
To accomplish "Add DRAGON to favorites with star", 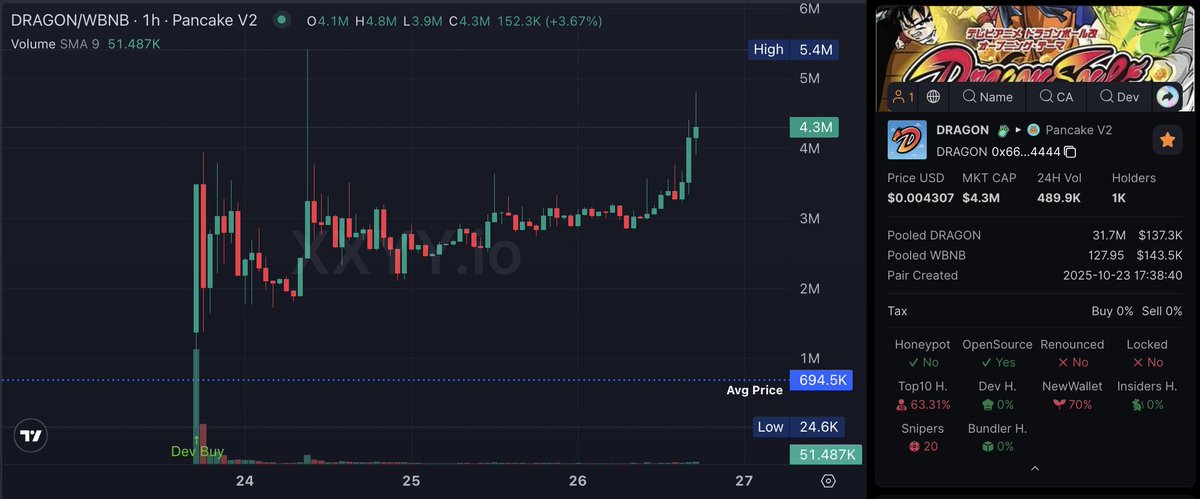I will [x=1167, y=141].
